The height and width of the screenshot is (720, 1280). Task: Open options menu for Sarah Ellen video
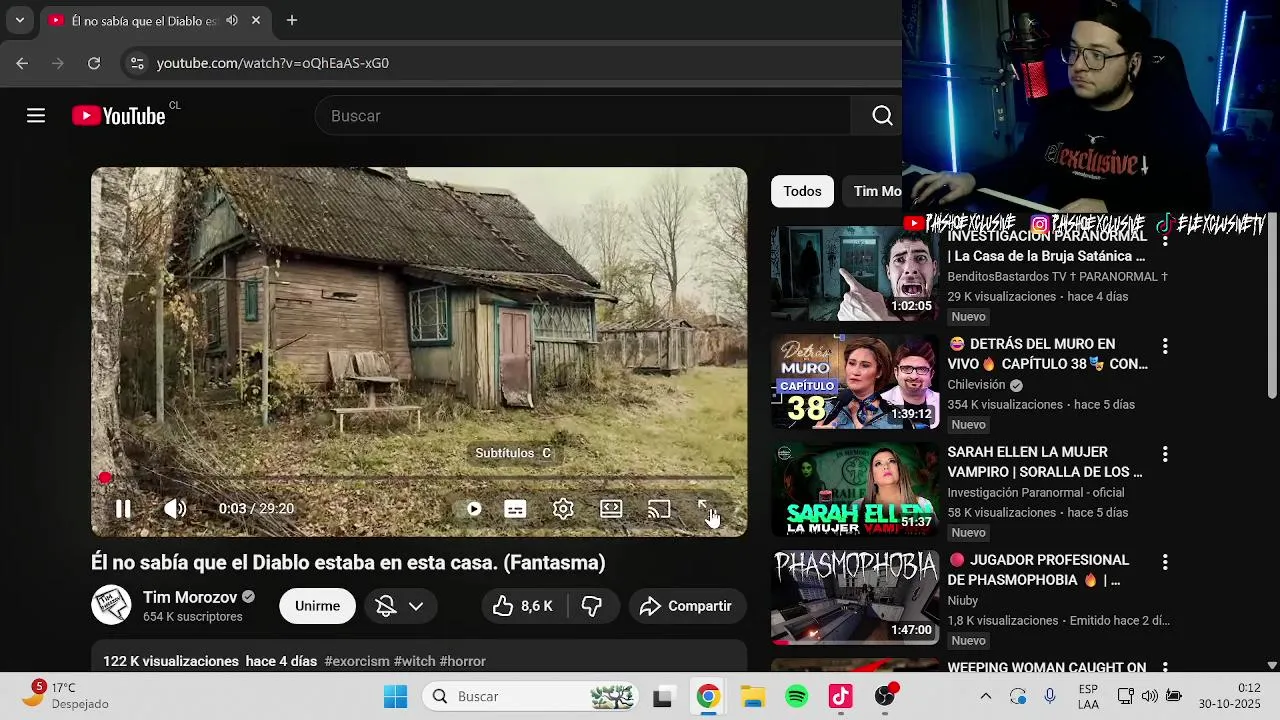tap(1164, 454)
